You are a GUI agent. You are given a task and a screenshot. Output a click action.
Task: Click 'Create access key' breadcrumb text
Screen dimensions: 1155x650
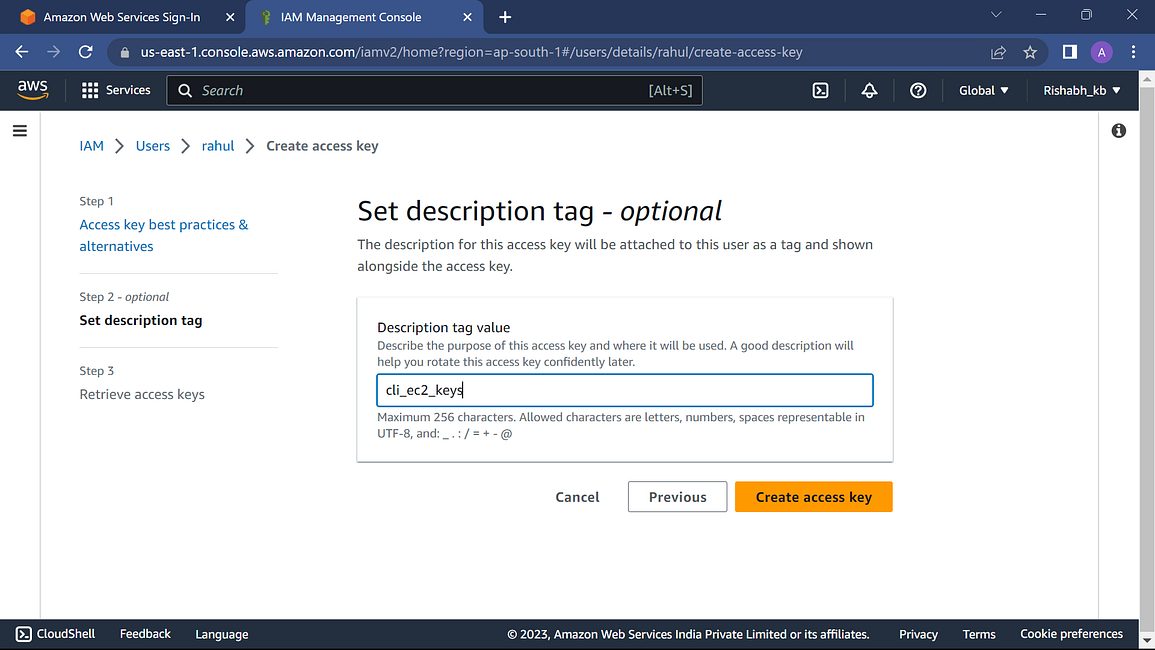coord(323,146)
